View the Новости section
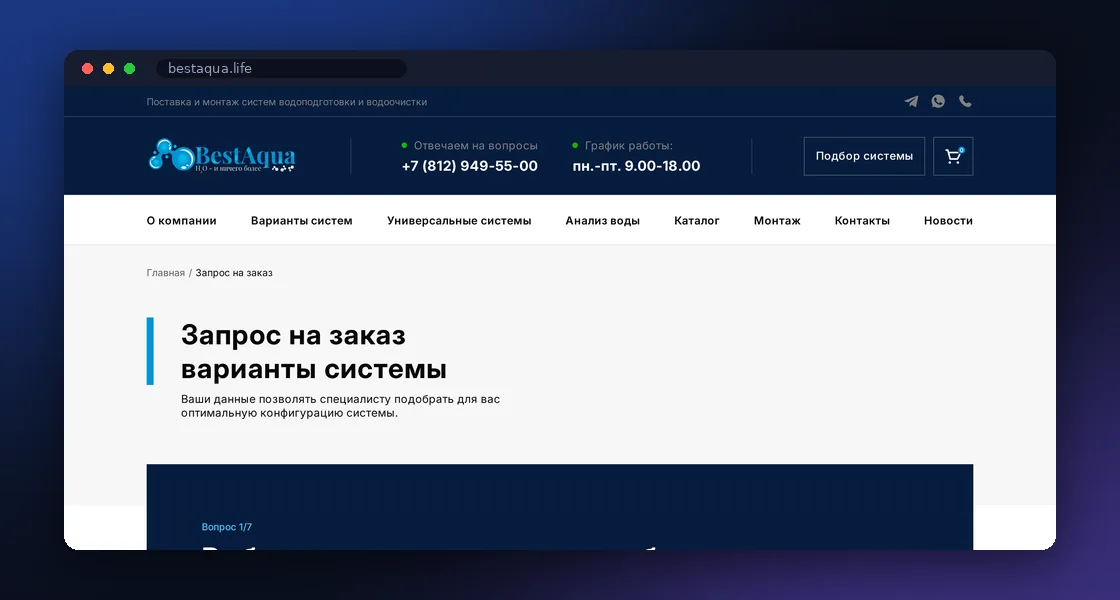This screenshot has height=600, width=1120. 948,221
